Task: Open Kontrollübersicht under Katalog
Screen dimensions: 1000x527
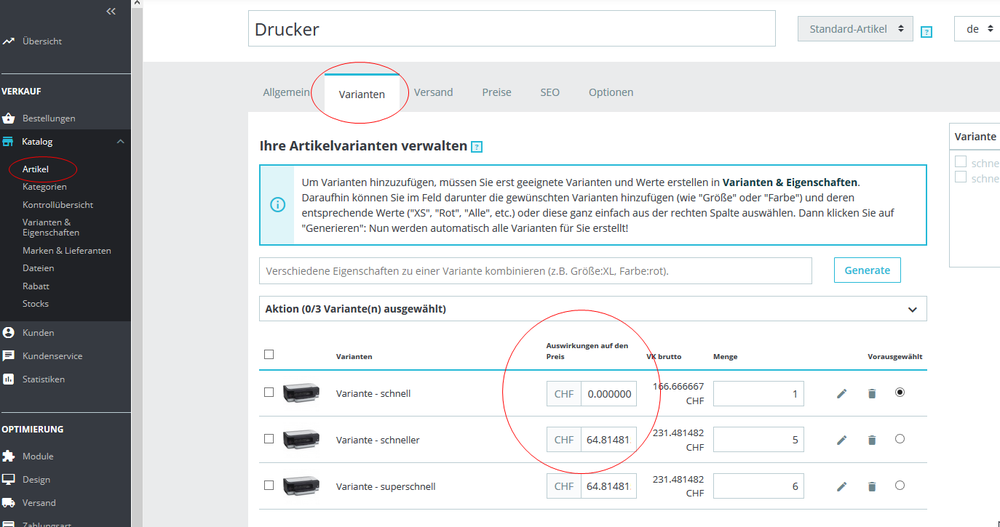Action: 58,205
